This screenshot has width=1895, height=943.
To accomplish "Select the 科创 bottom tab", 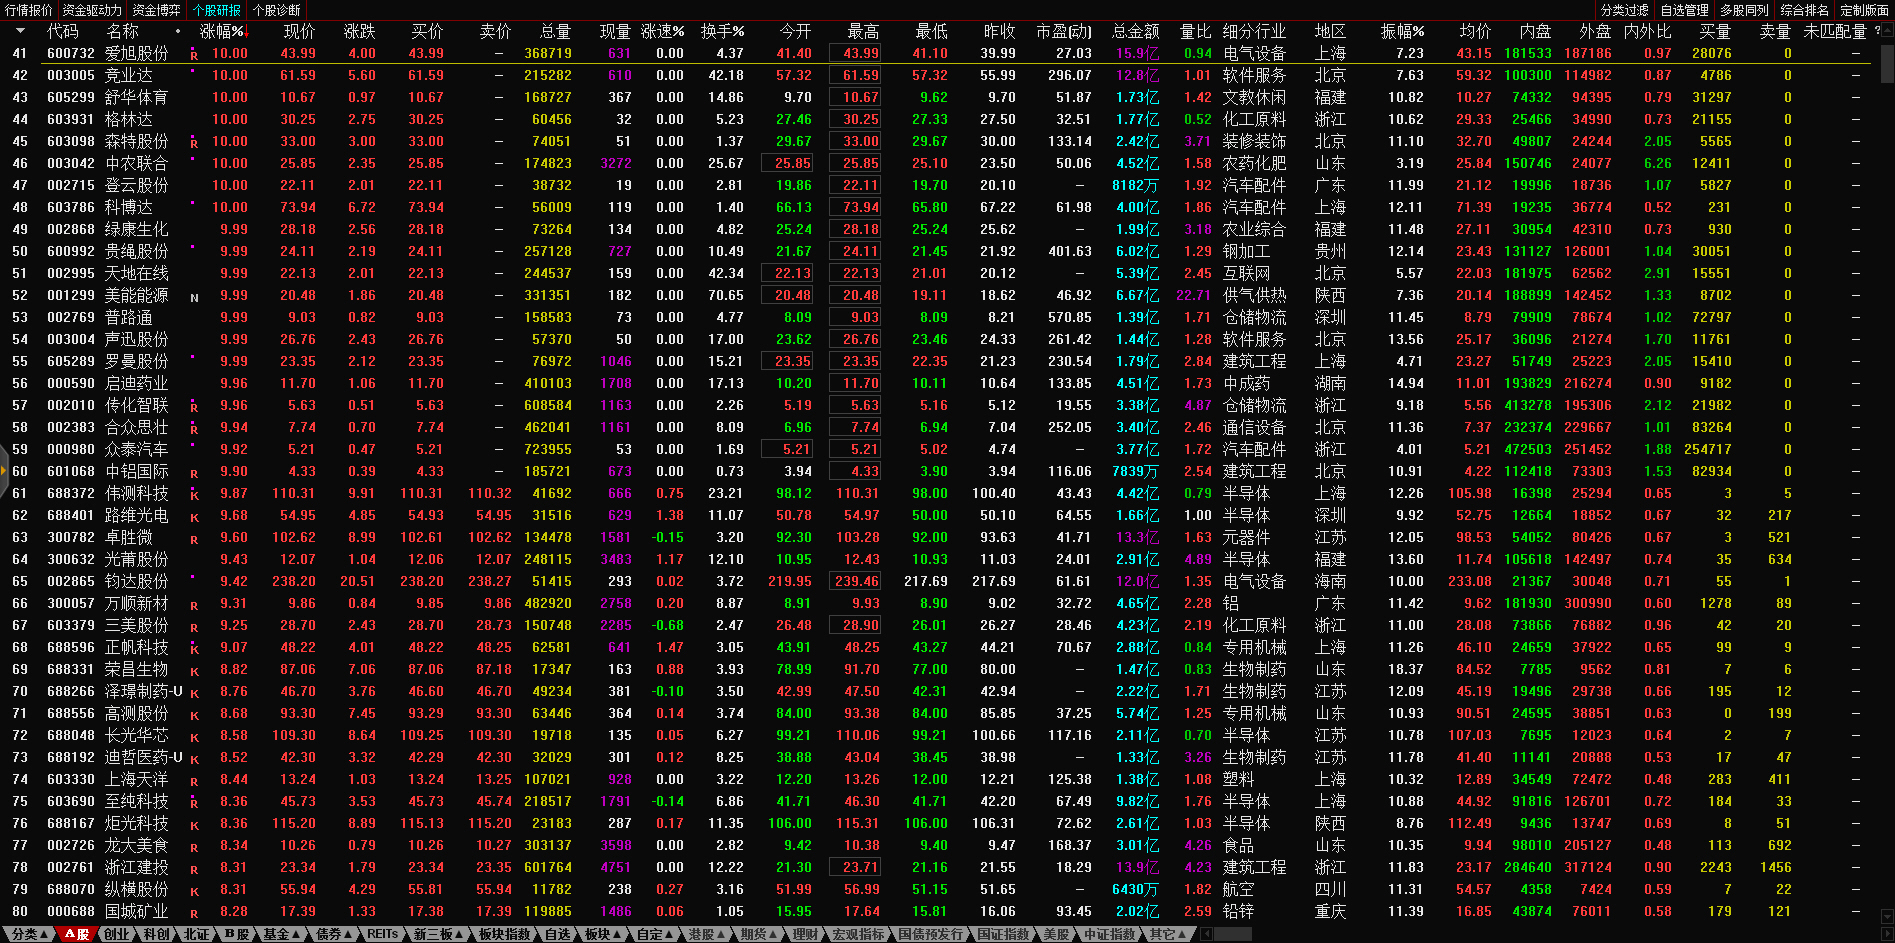I will (x=157, y=934).
